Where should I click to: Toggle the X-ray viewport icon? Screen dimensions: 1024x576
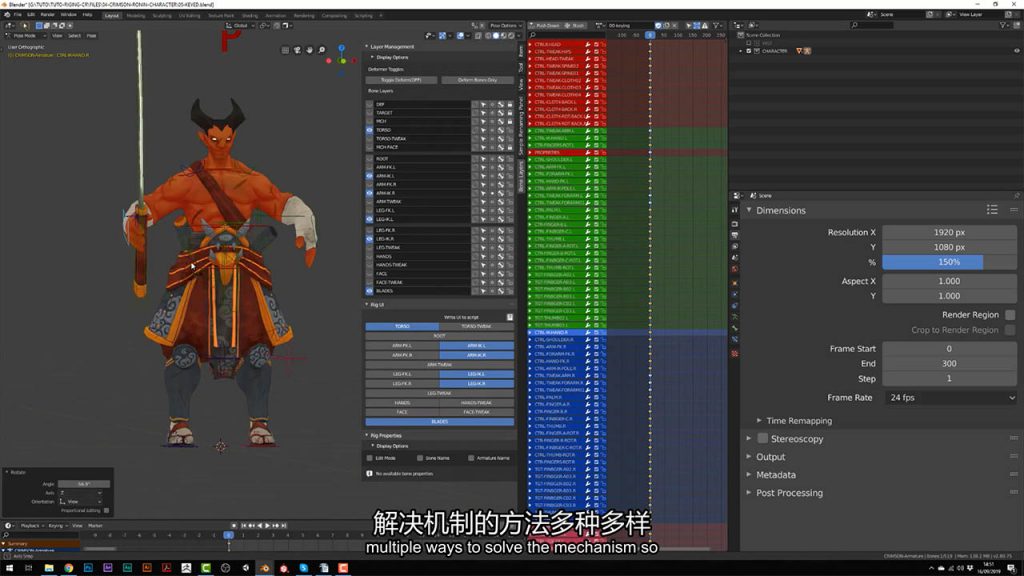pos(478,35)
